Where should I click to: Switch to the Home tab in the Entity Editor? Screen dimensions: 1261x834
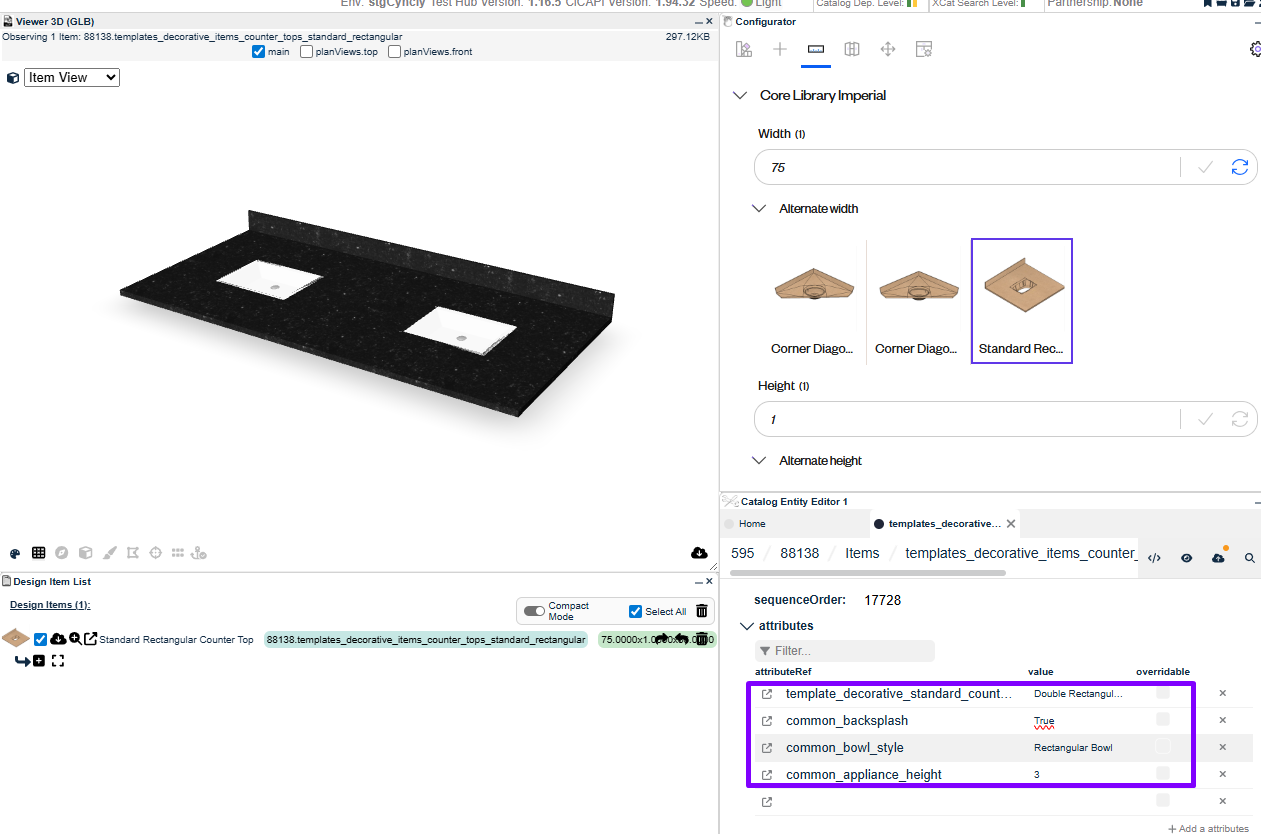pos(752,523)
